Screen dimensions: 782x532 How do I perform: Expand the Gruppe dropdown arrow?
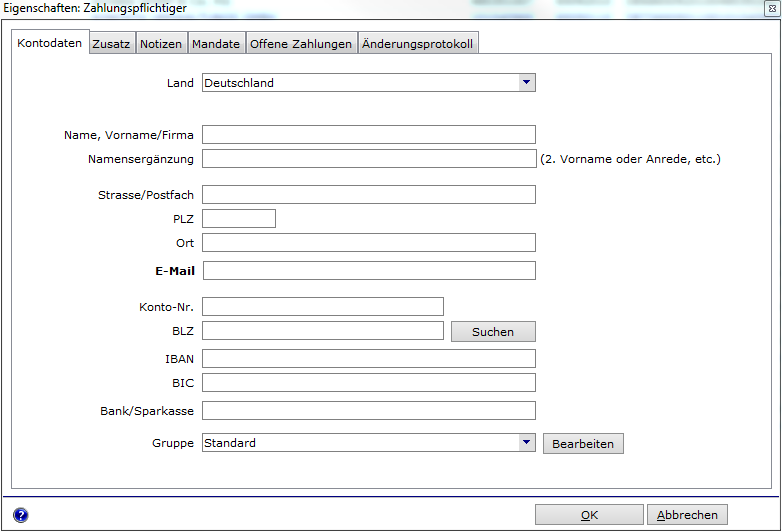tap(526, 442)
